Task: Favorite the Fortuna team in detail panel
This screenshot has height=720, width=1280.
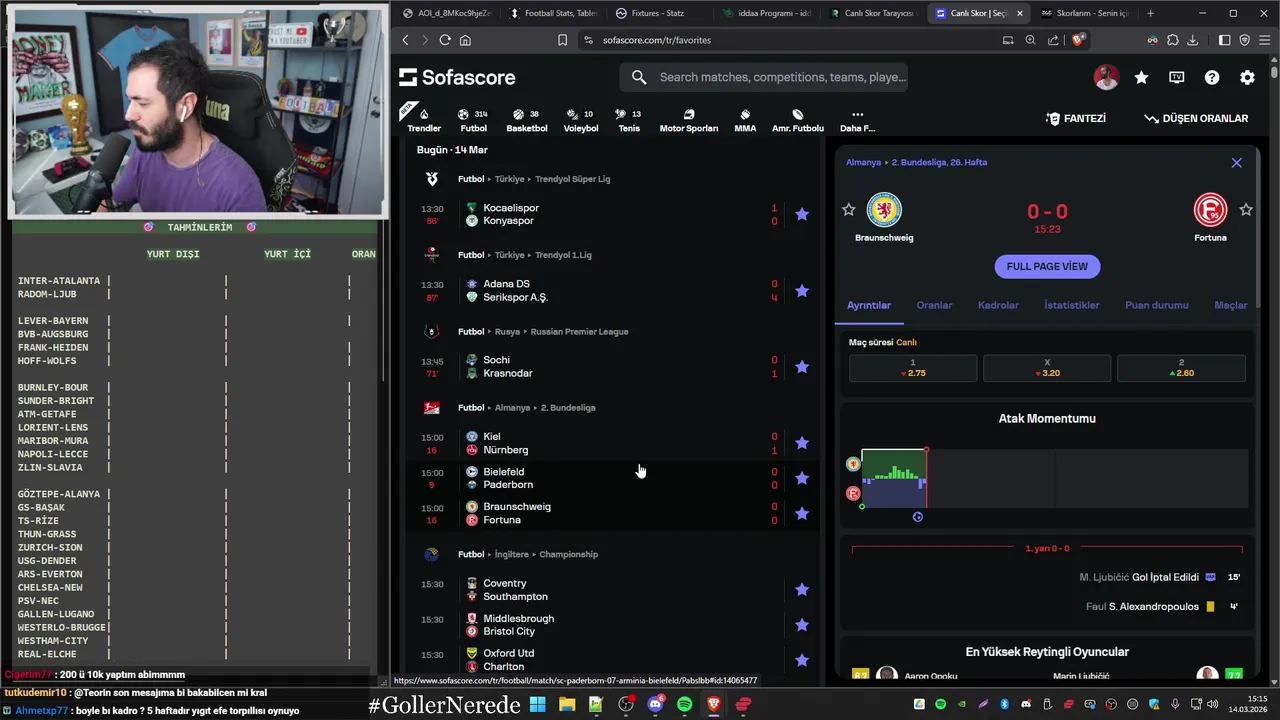Action: [x=1246, y=209]
